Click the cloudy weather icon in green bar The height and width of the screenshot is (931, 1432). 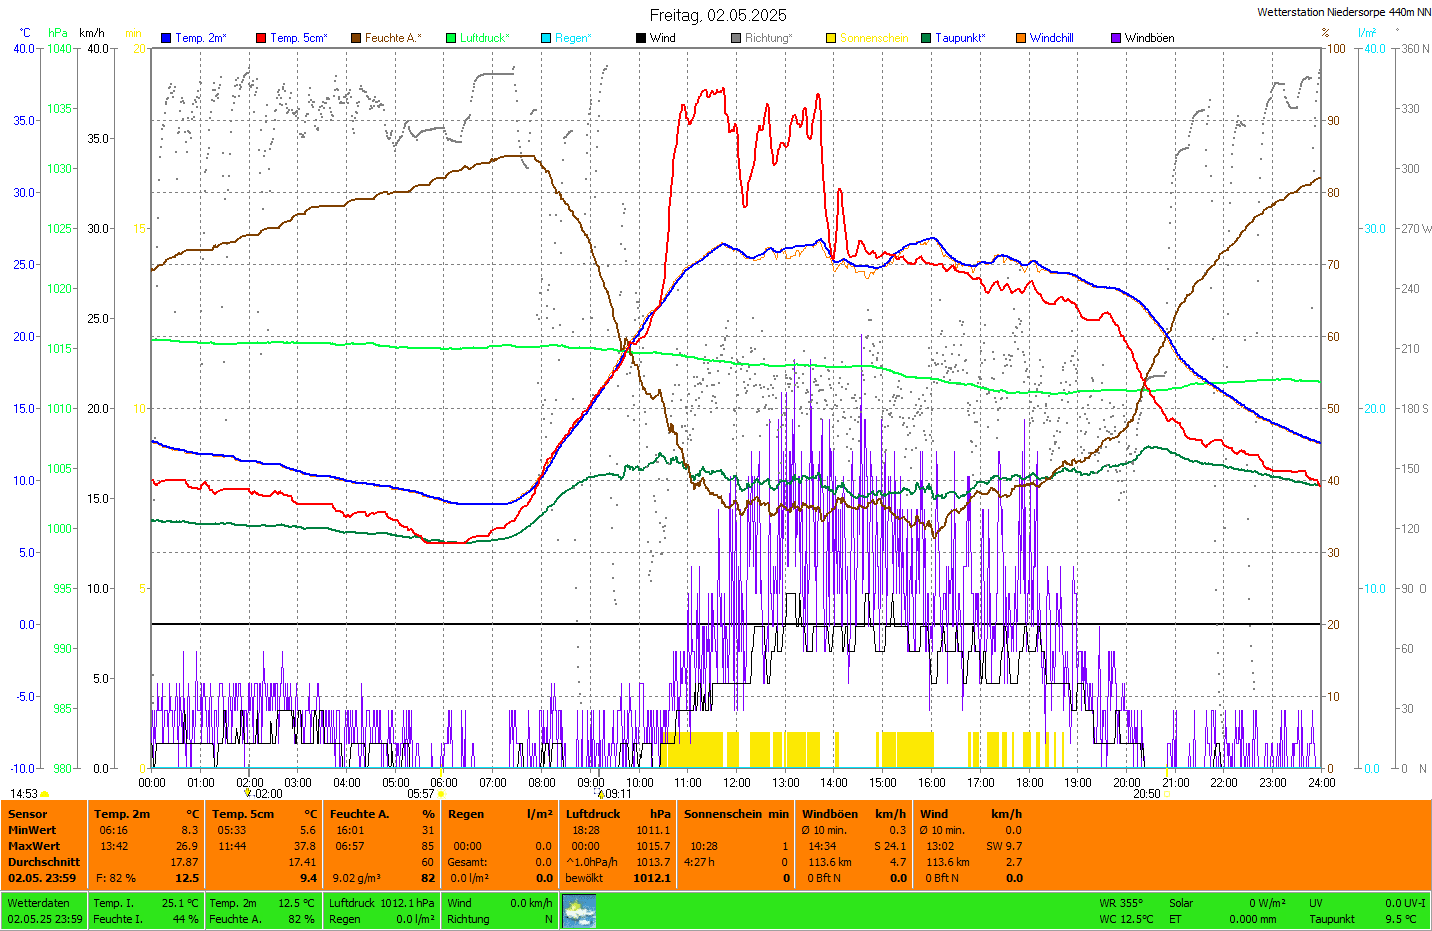point(579,911)
